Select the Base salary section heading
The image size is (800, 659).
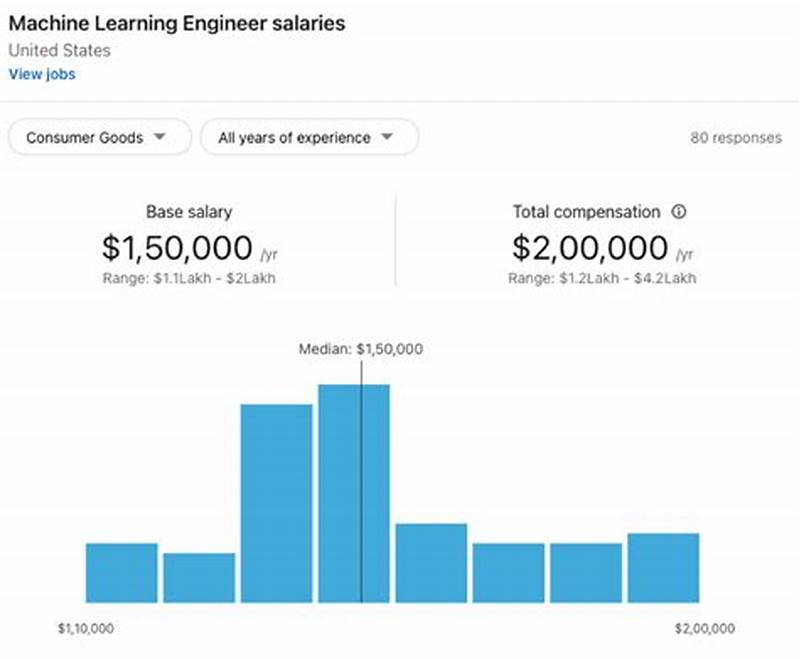pyautogui.click(x=189, y=211)
